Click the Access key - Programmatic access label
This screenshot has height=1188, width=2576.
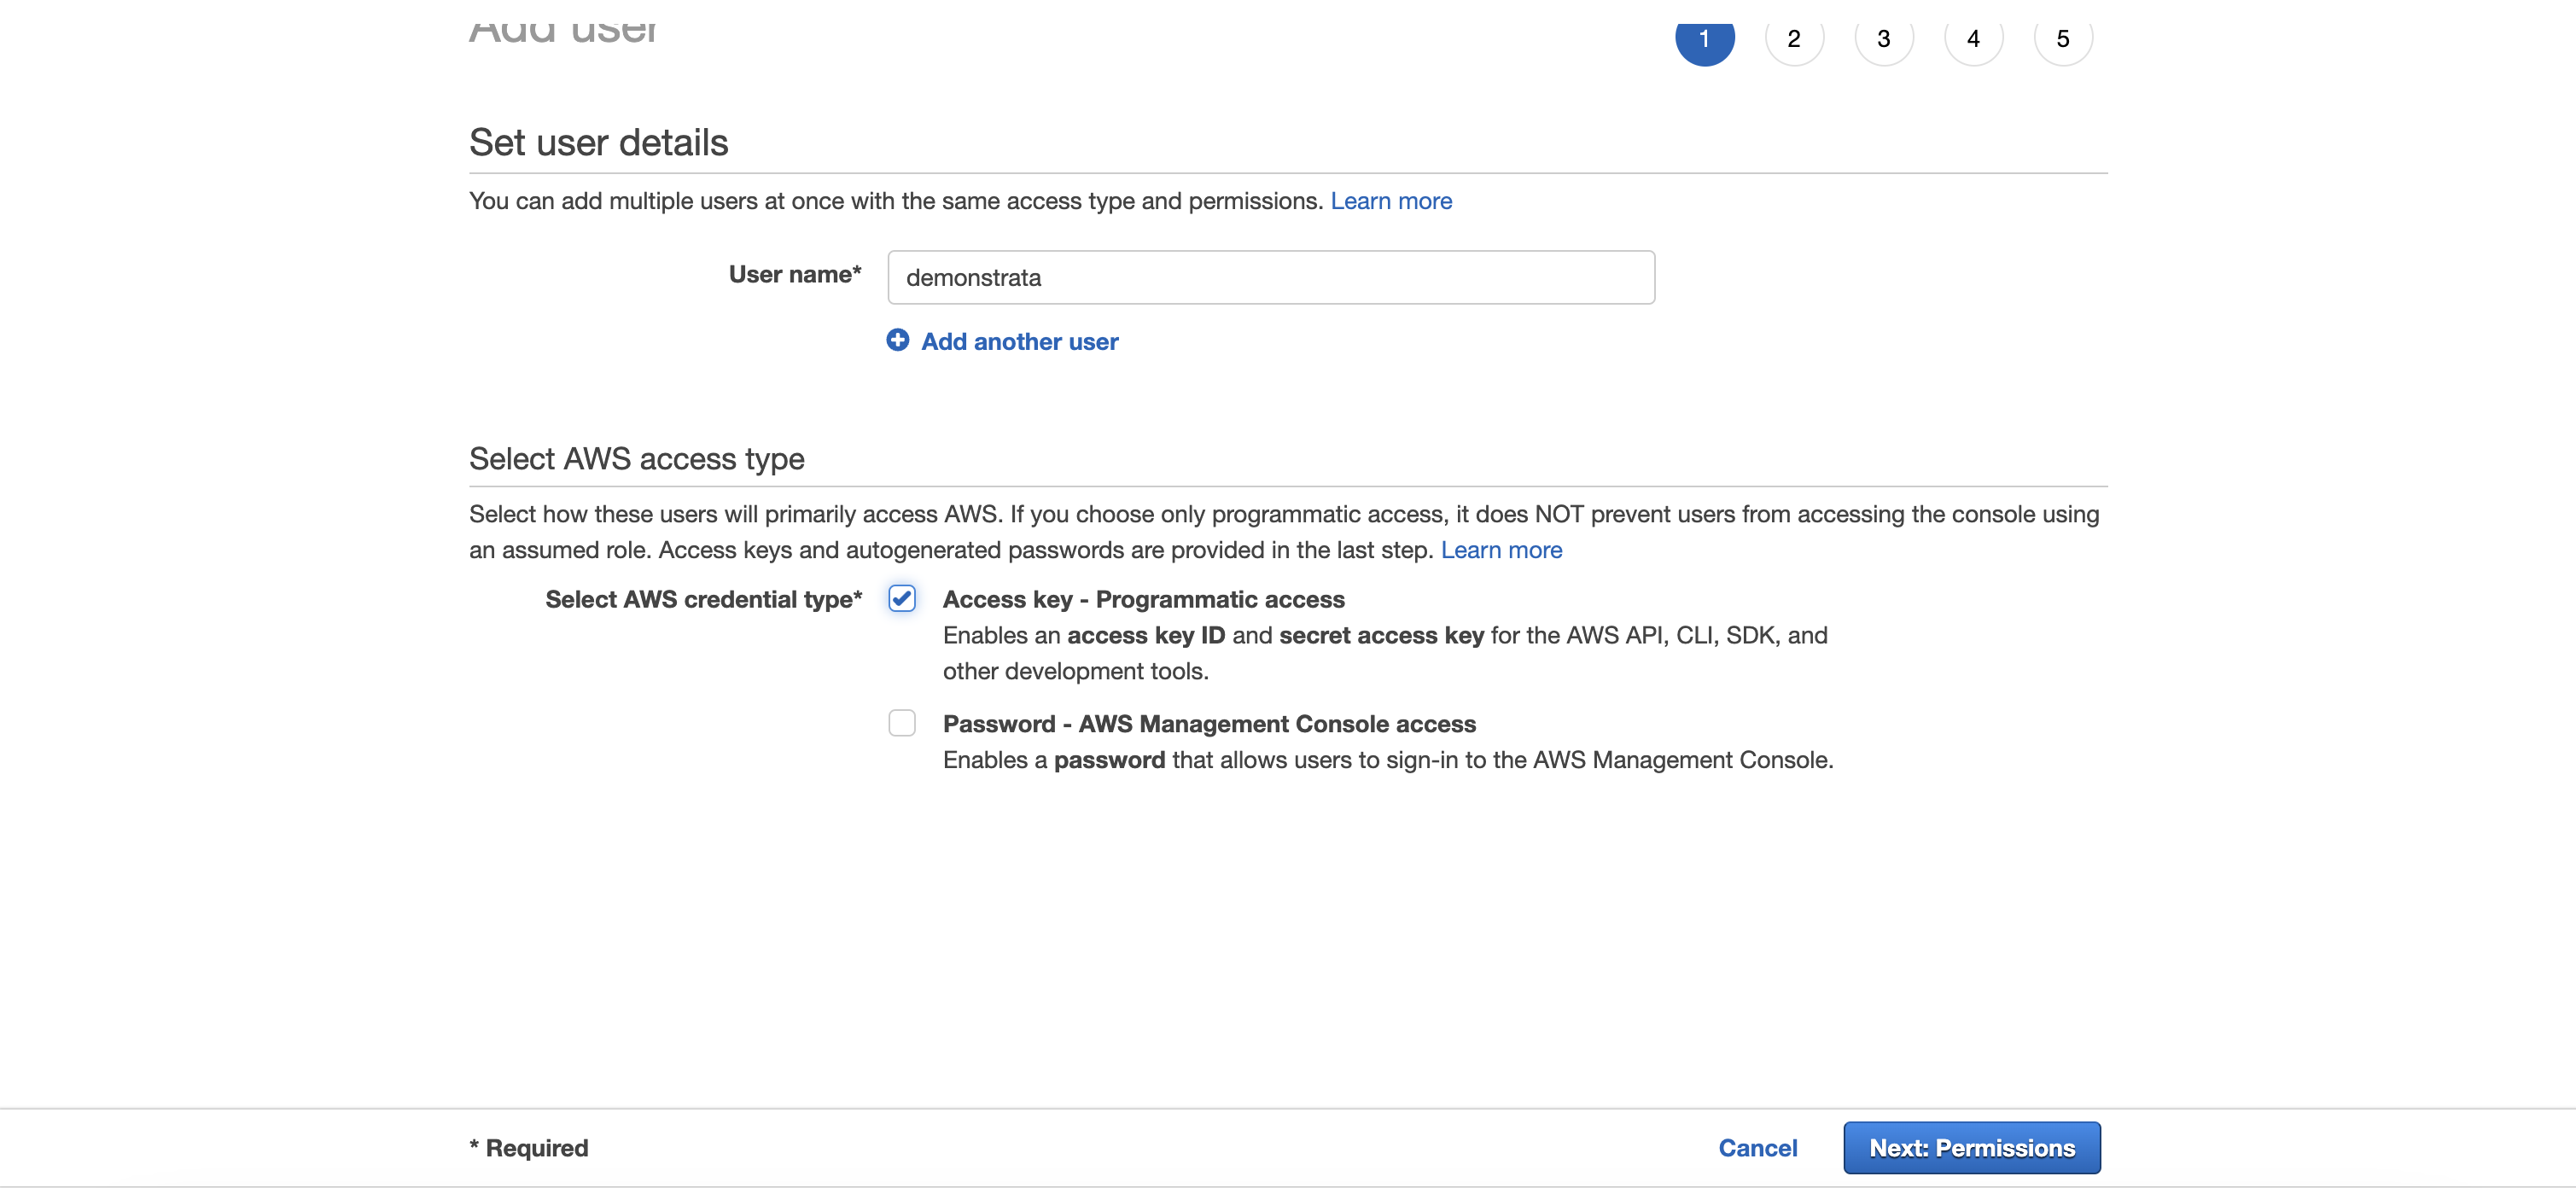(x=1142, y=599)
